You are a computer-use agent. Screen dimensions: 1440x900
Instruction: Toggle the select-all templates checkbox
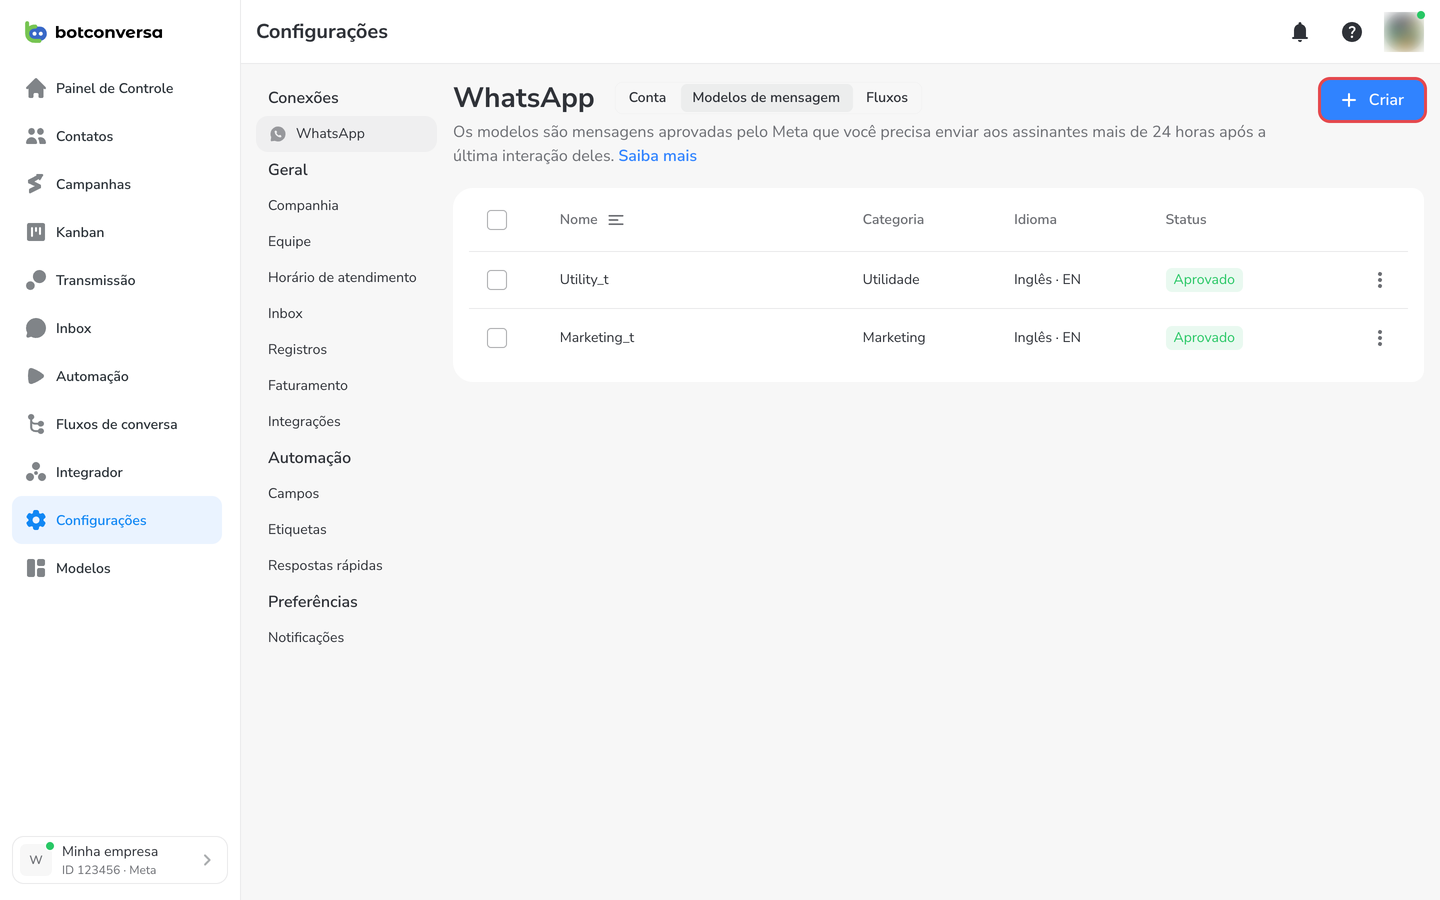pyautogui.click(x=497, y=220)
